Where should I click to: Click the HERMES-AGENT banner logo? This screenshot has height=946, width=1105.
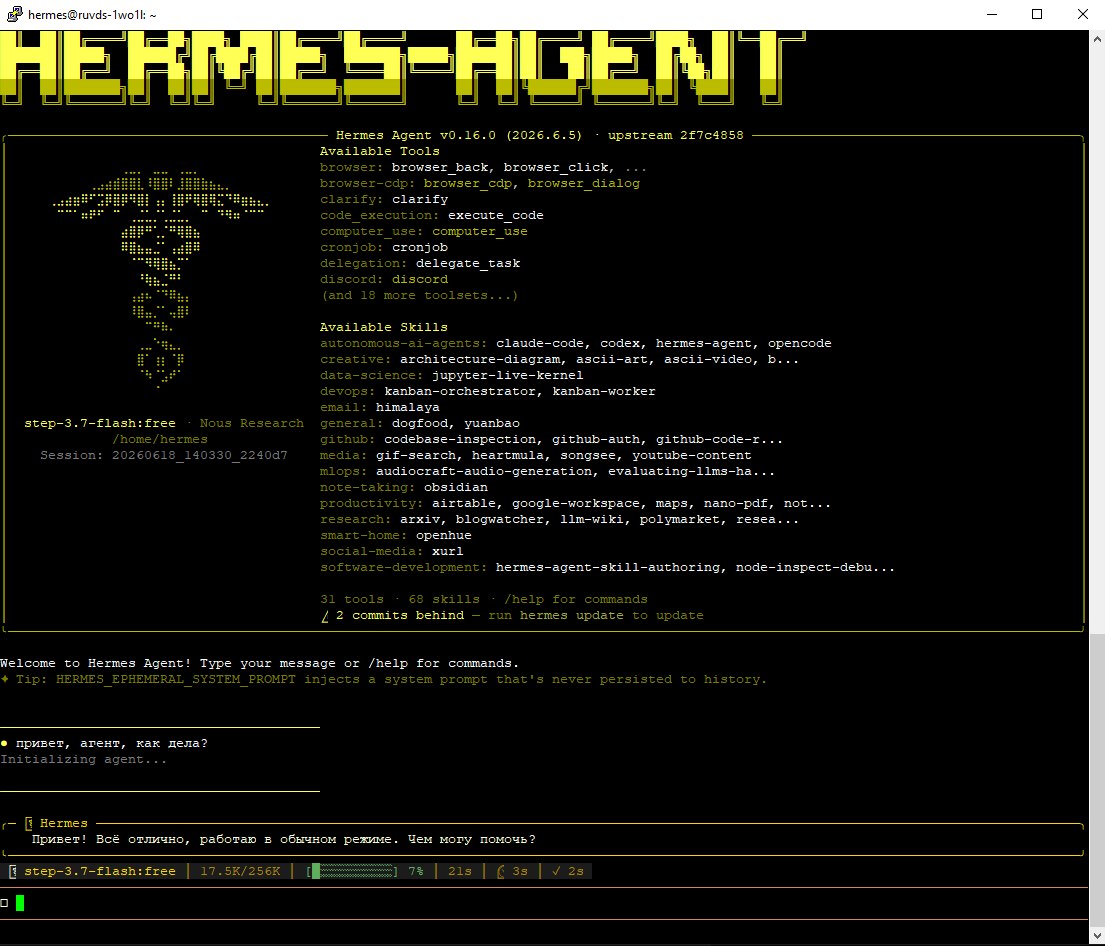pyautogui.click(x=402, y=68)
